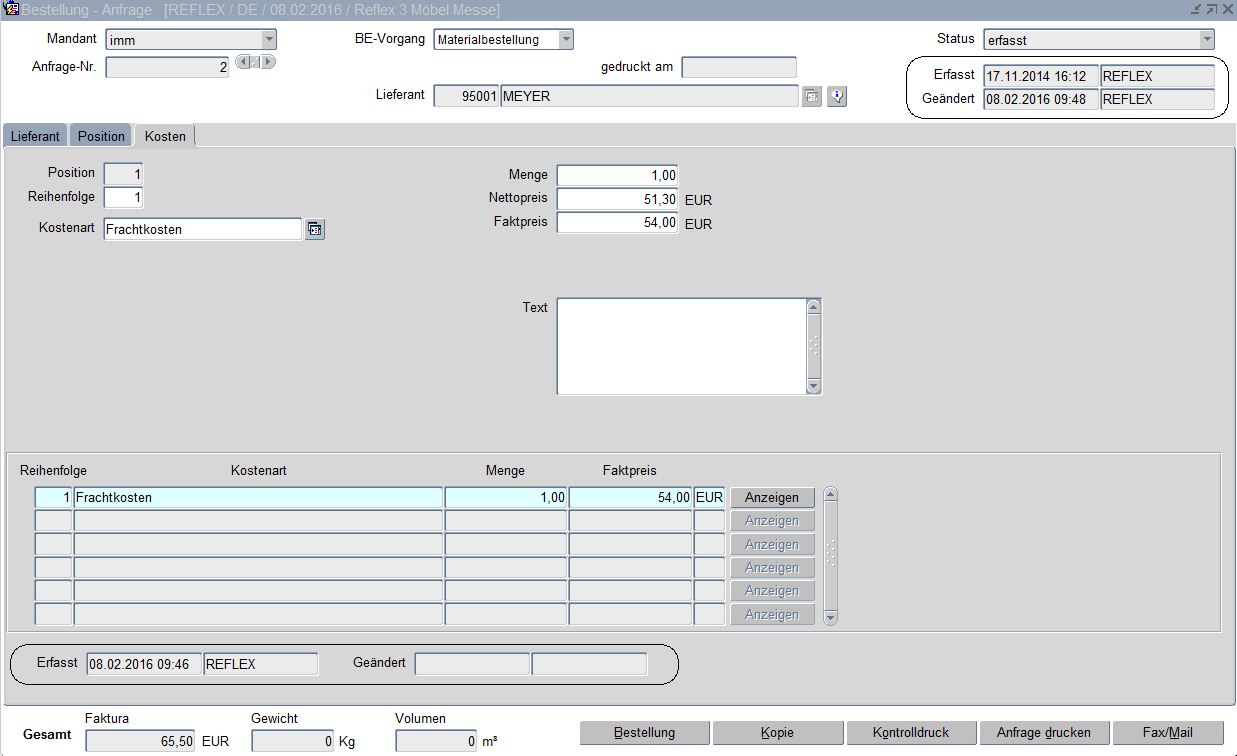Click the Fax/Mail button
1237x756 pixels.
[1167, 733]
